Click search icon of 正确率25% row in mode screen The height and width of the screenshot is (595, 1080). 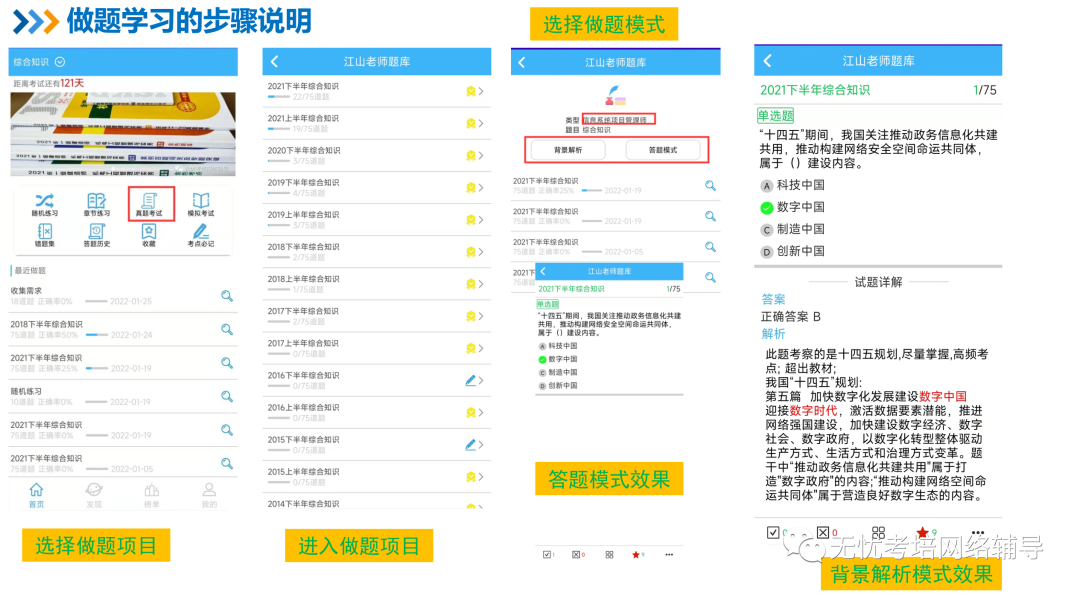710,186
